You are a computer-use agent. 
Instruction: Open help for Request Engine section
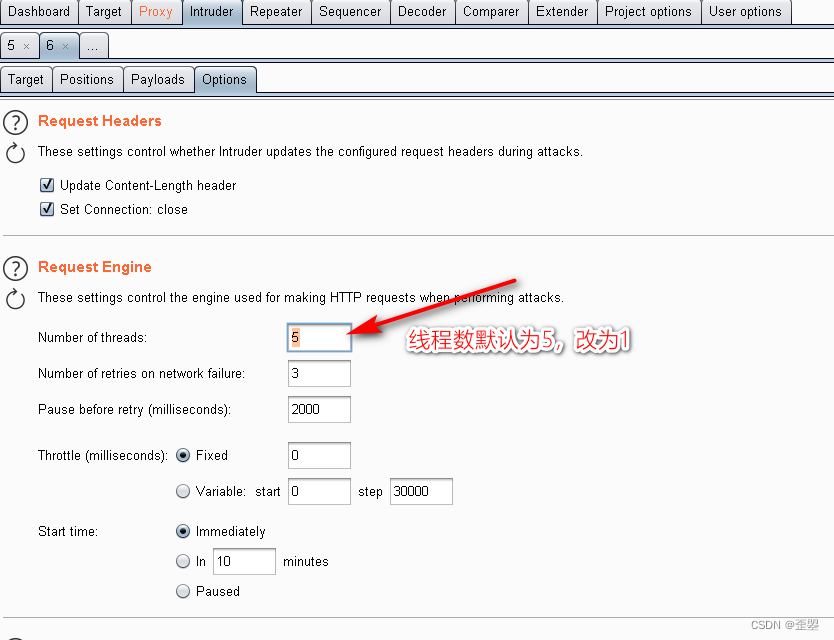15,268
